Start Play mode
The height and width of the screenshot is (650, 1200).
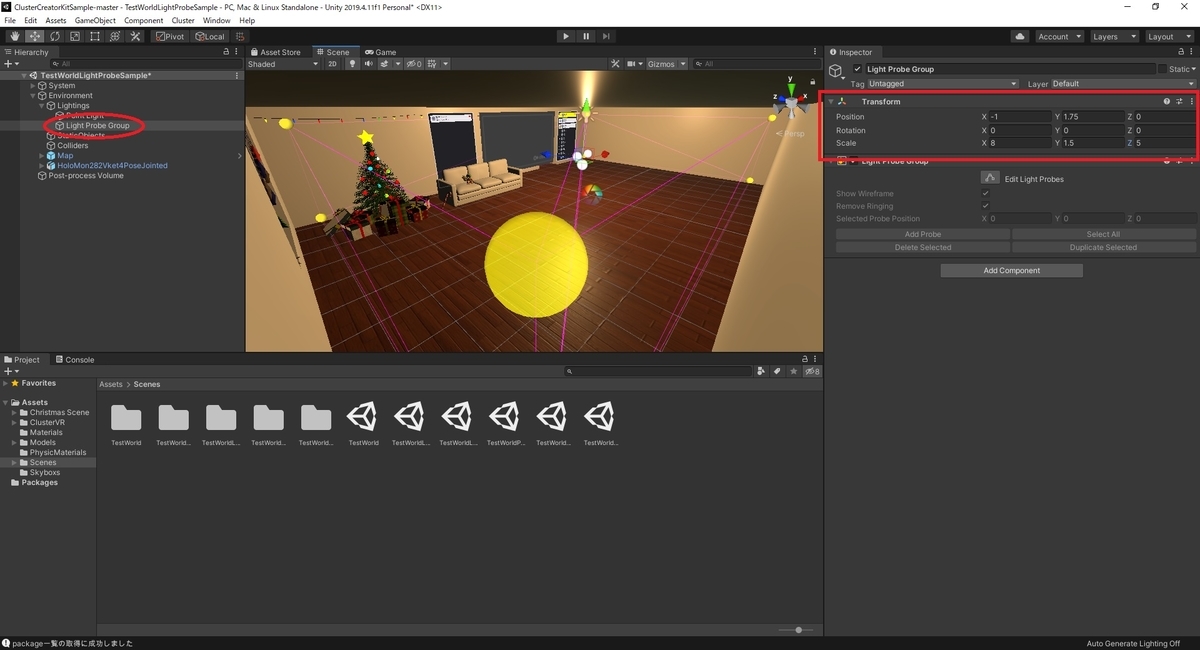565,36
